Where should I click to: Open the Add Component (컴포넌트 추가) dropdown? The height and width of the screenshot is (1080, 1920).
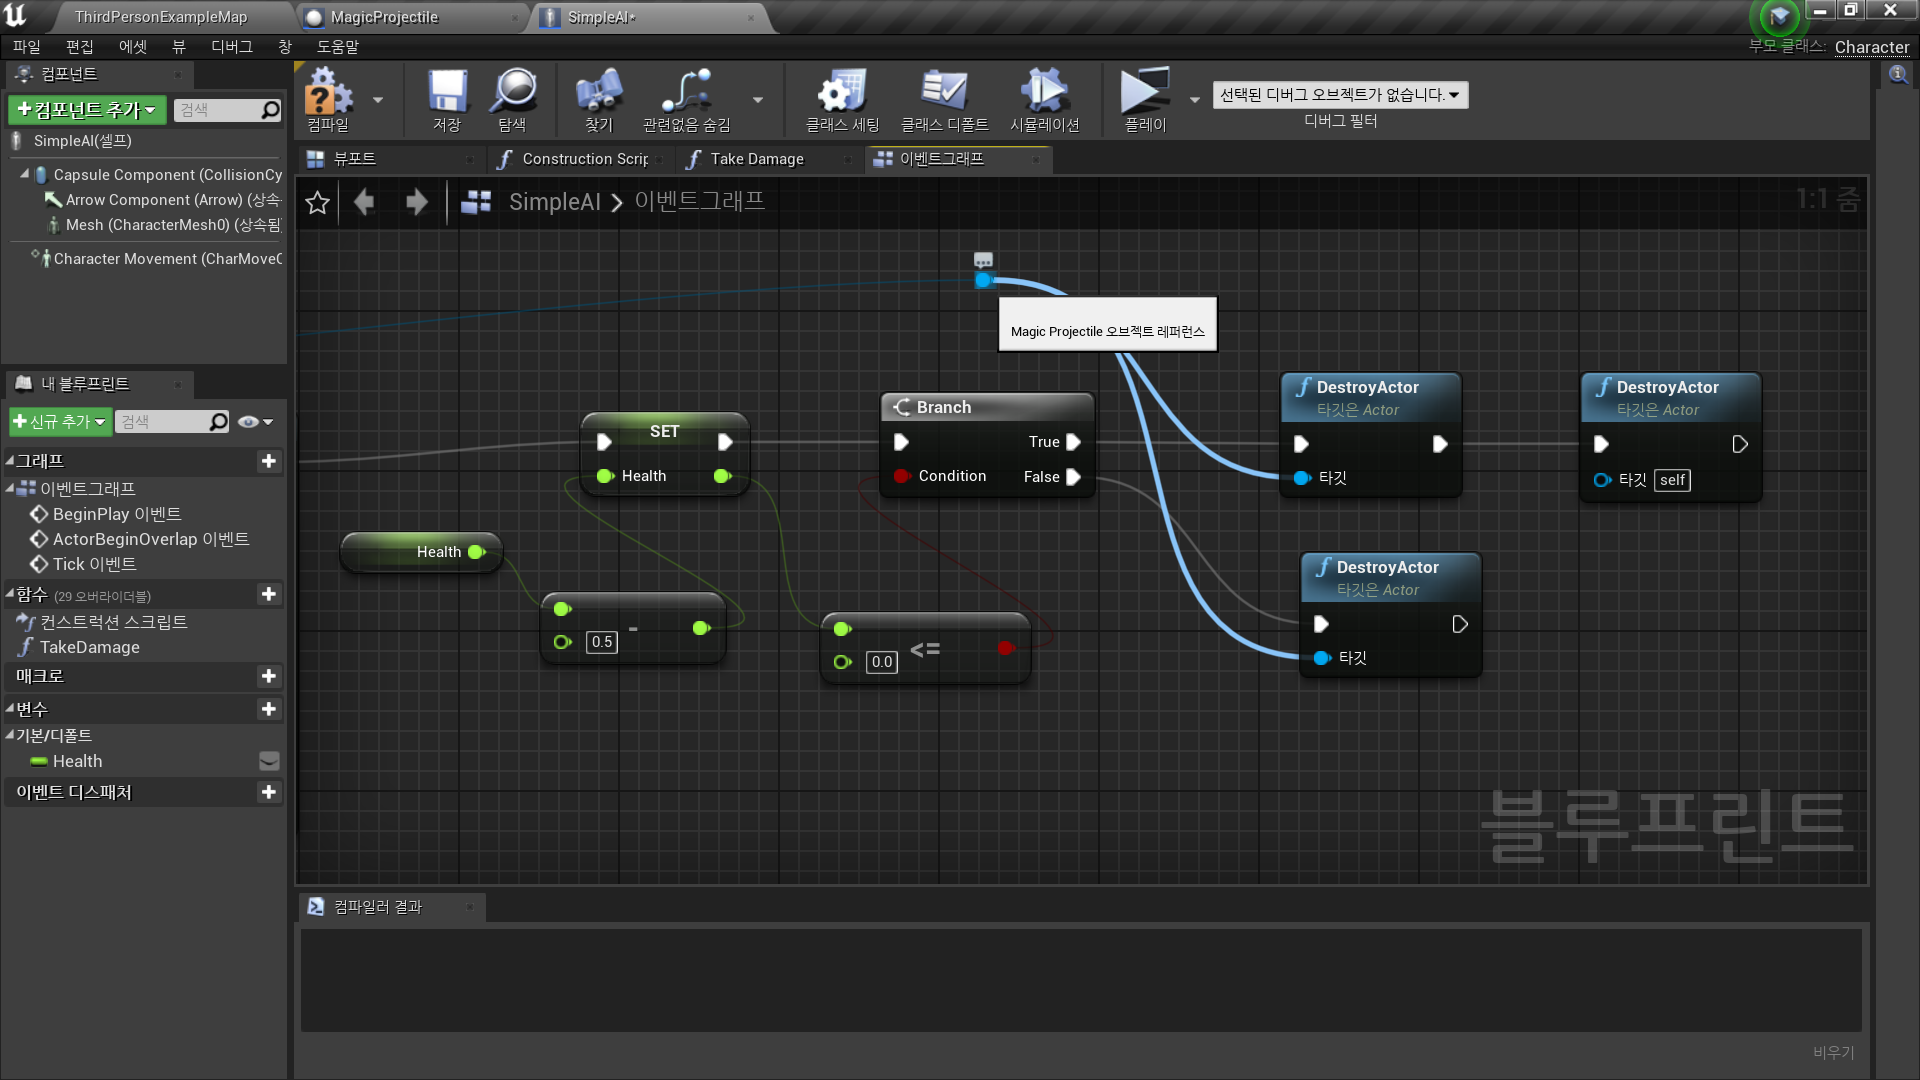87,110
